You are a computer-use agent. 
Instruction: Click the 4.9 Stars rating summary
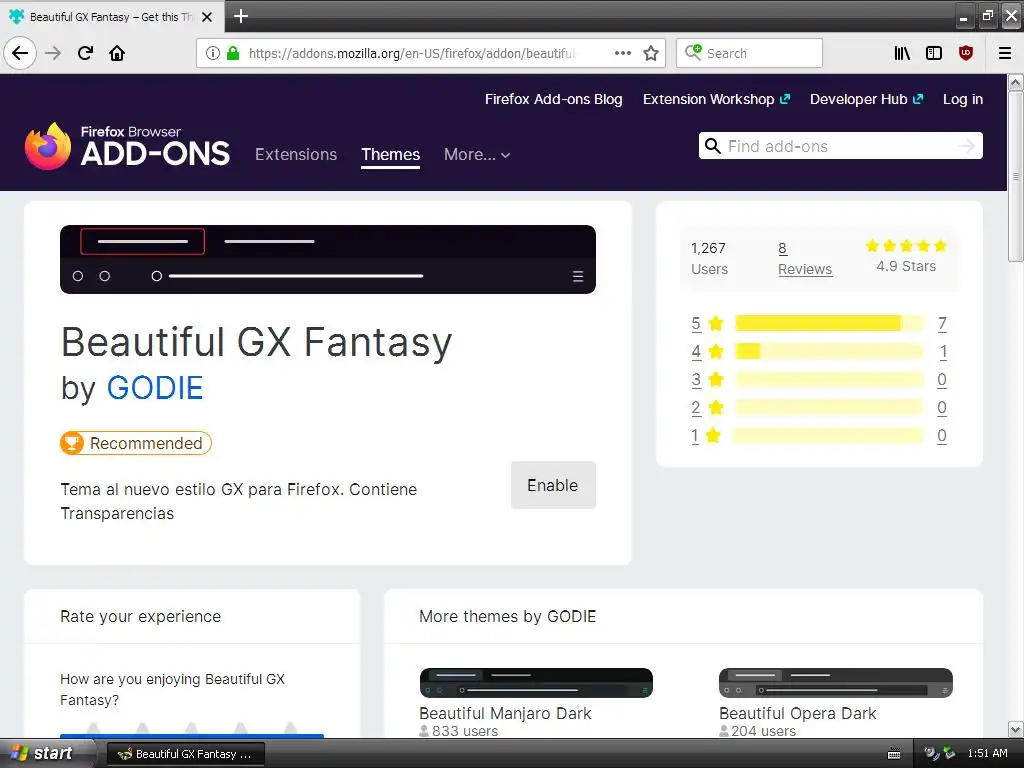pos(906,256)
